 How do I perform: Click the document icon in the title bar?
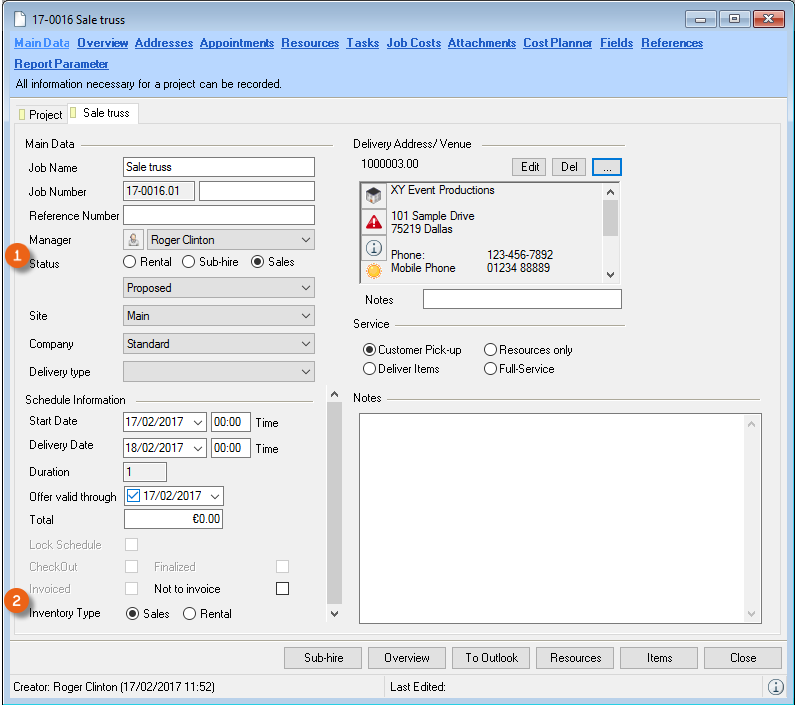(x=21, y=20)
